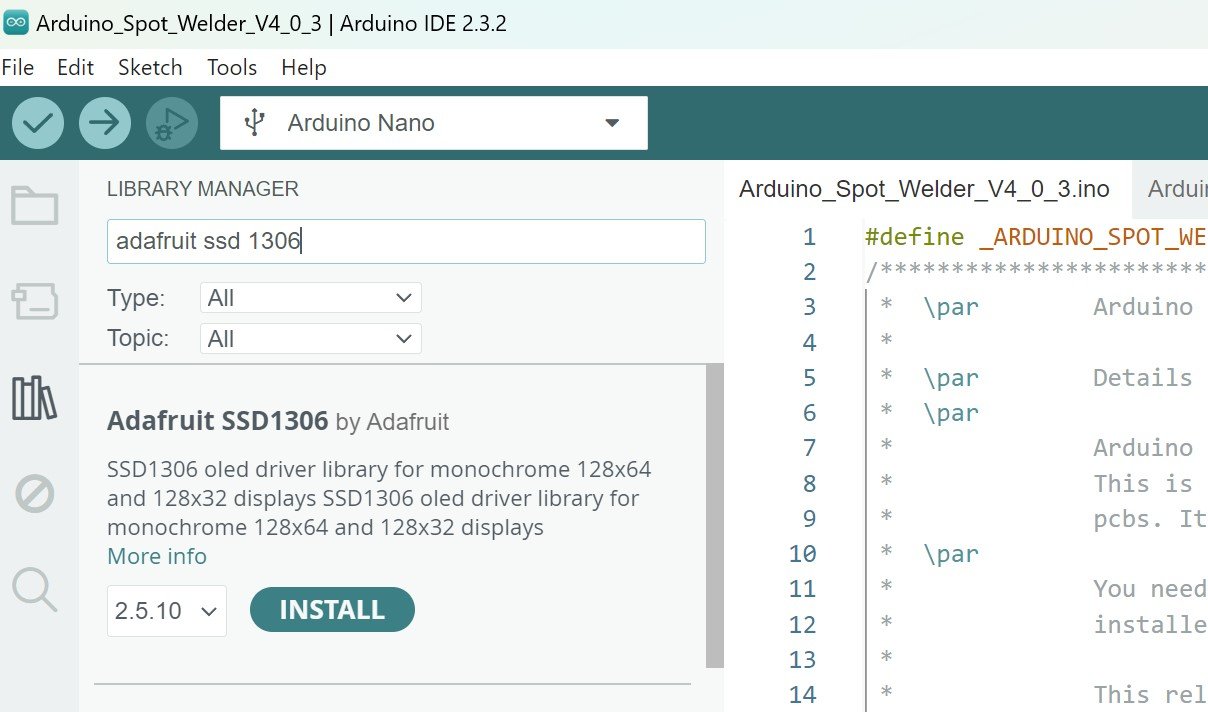Image resolution: width=1208 pixels, height=712 pixels.
Task: Click line number 7 in editor gutter
Action: [809, 448]
